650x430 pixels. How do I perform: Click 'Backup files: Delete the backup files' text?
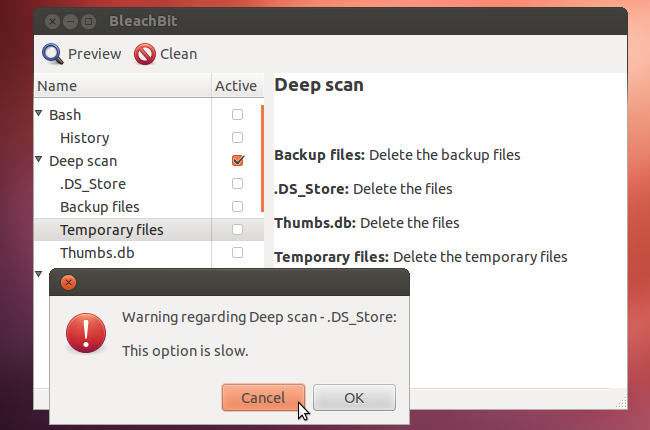coord(397,155)
